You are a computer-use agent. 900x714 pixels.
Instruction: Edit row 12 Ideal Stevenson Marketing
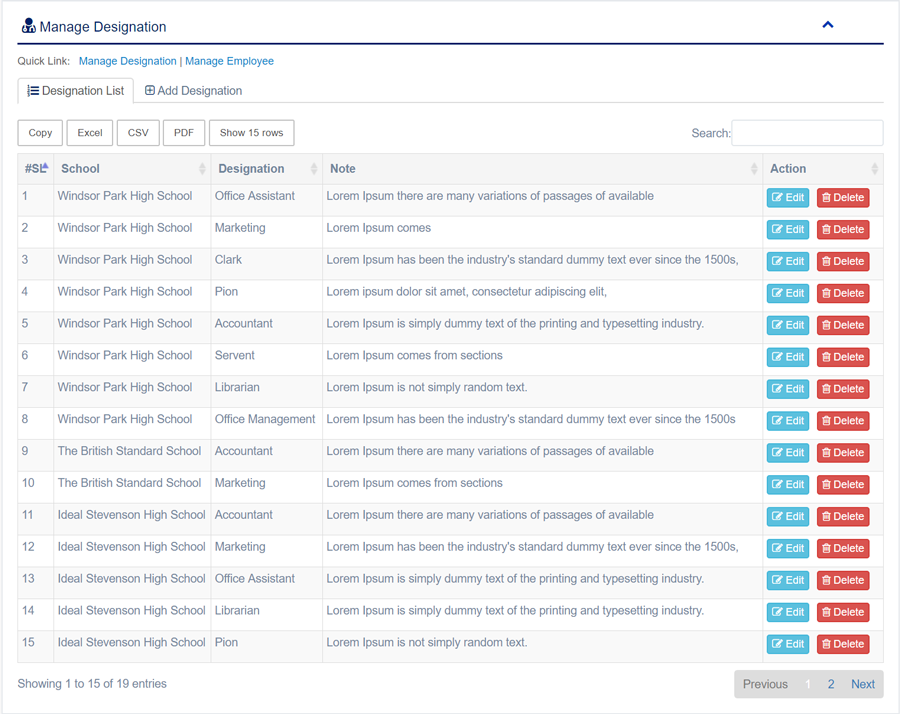788,548
